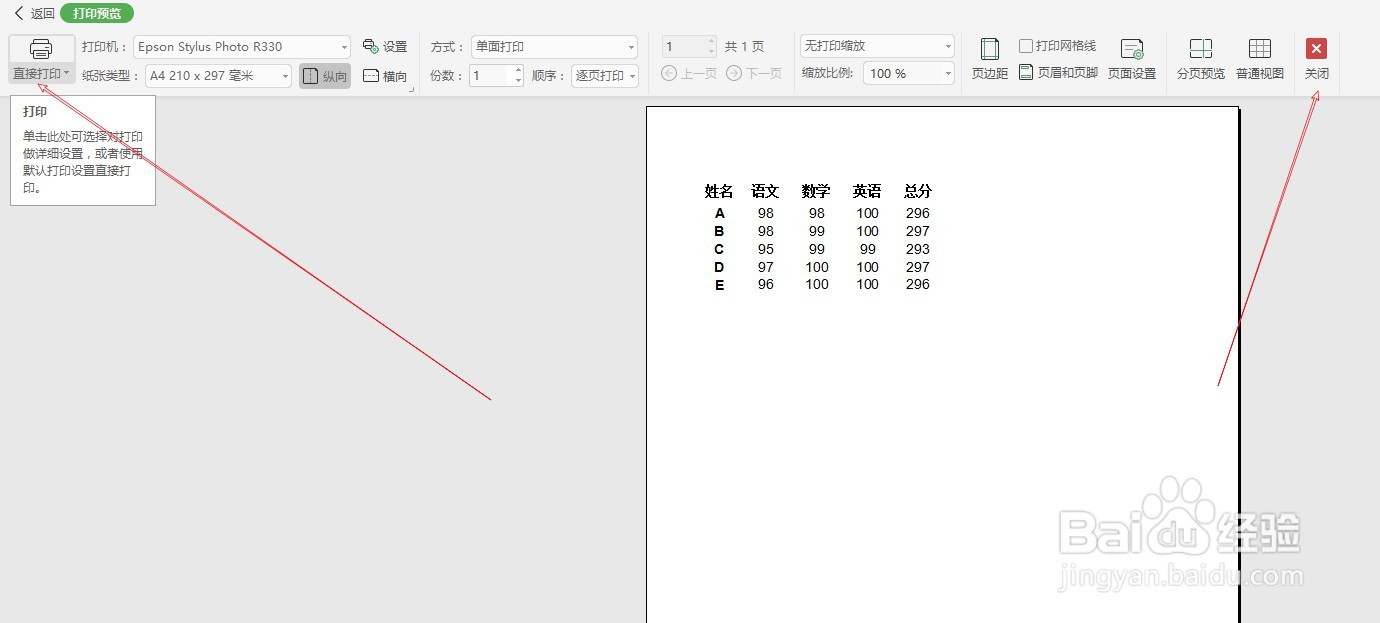Enable the 打印网格线 checkbox

1026,46
